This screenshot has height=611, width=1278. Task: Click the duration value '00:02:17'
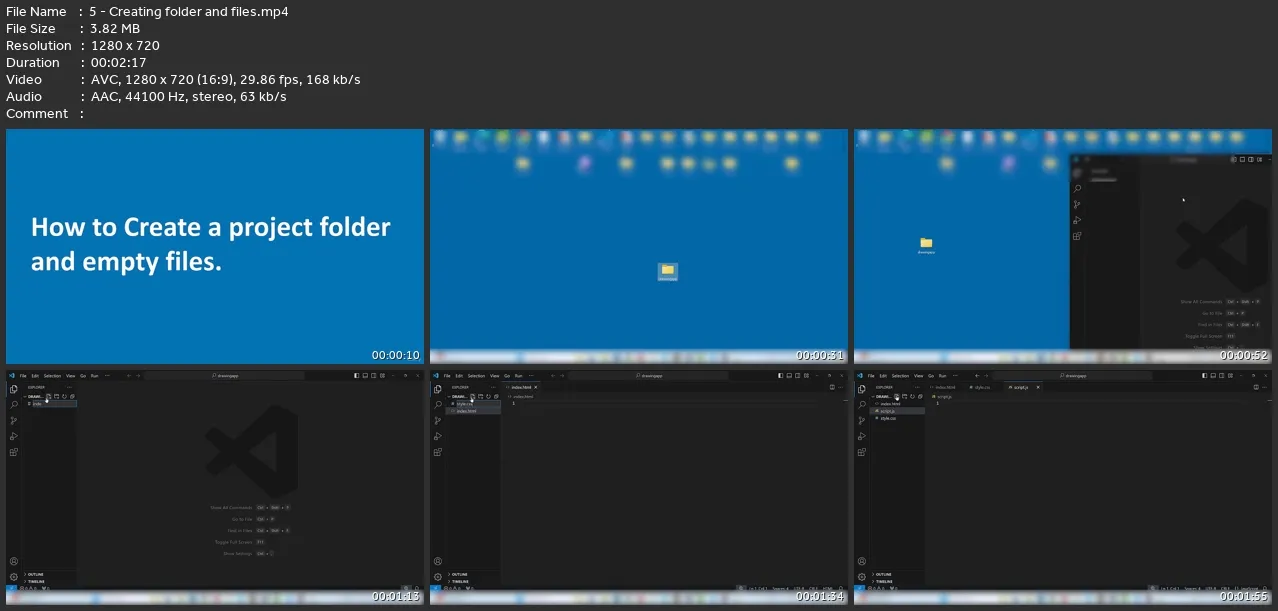pos(117,63)
